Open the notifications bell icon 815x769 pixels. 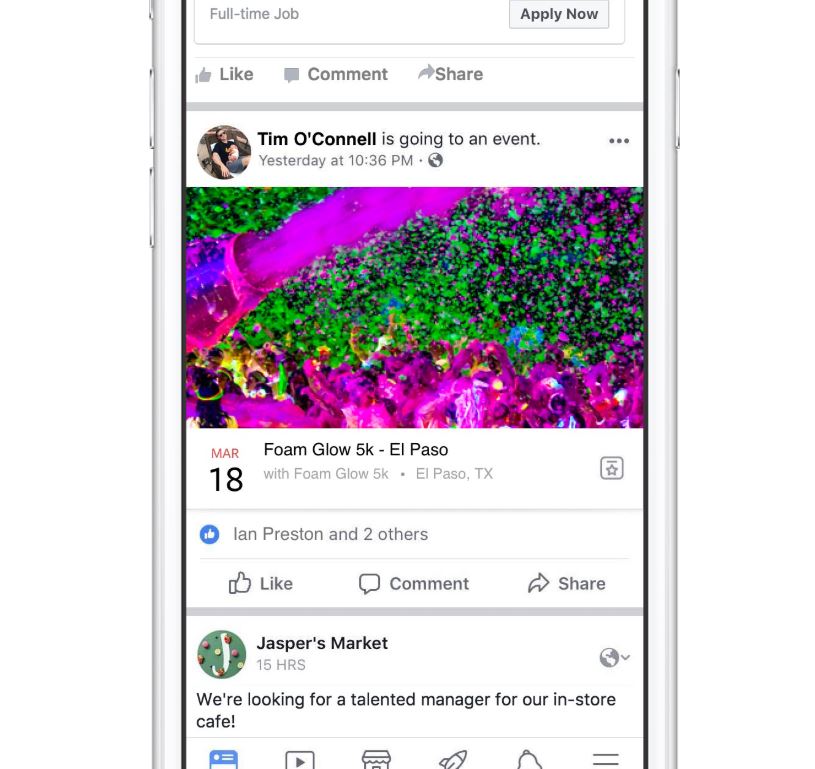529,759
